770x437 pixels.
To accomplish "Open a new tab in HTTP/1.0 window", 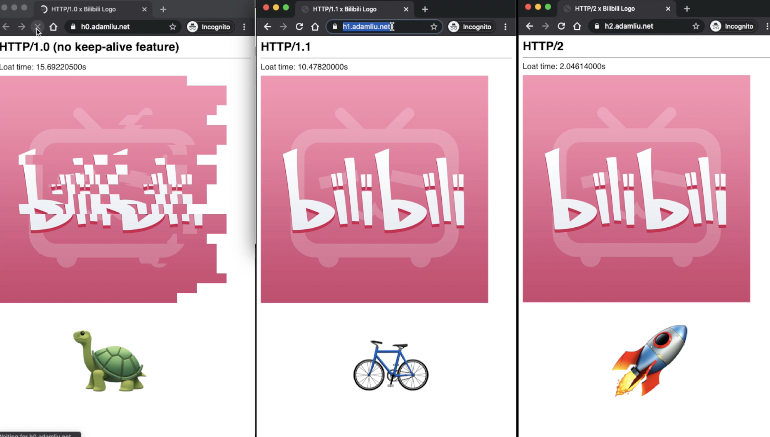I will [163, 9].
